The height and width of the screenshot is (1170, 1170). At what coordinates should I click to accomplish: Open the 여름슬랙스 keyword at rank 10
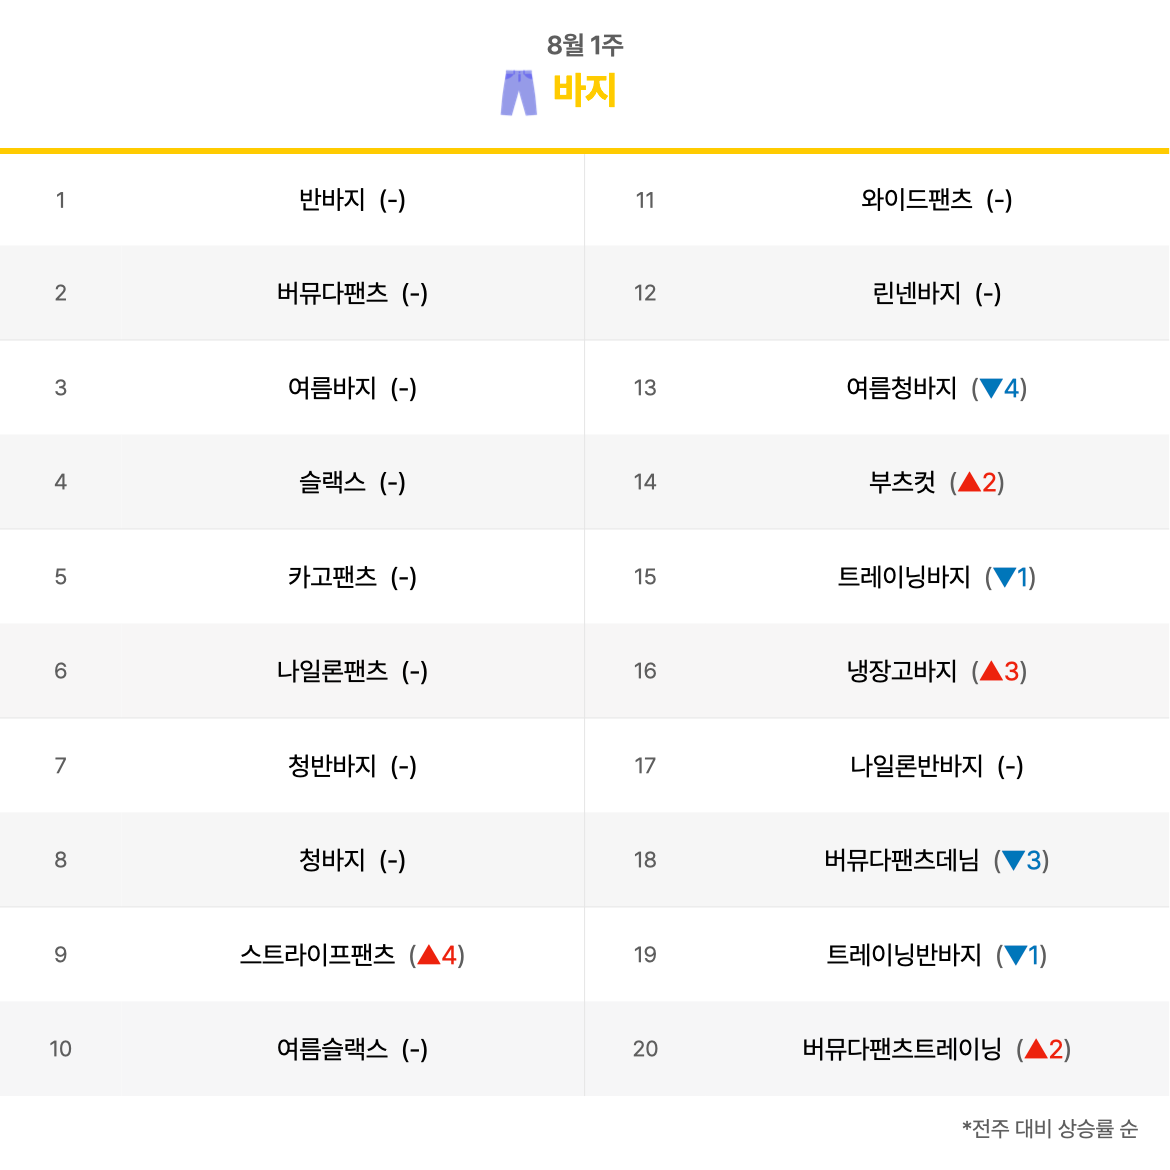tap(332, 1049)
